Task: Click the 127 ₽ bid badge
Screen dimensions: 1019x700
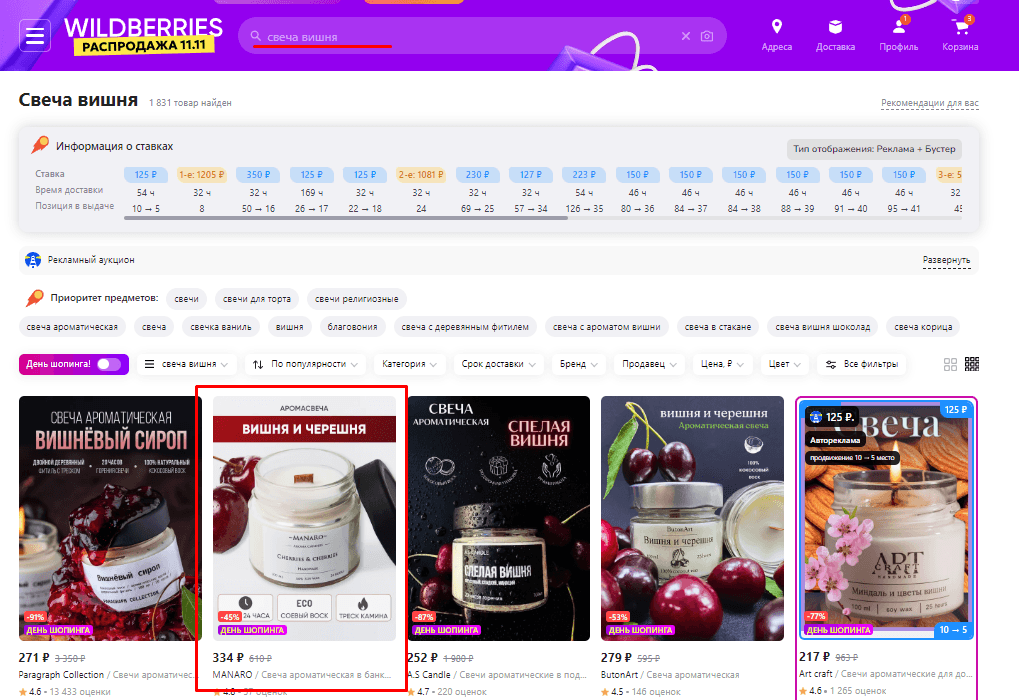Action: [x=531, y=175]
